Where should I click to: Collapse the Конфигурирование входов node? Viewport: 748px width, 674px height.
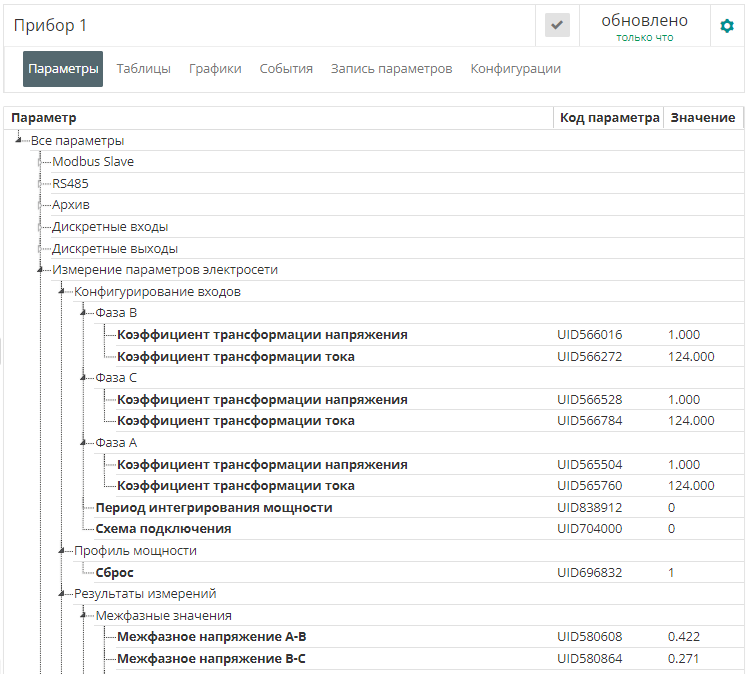point(63,292)
